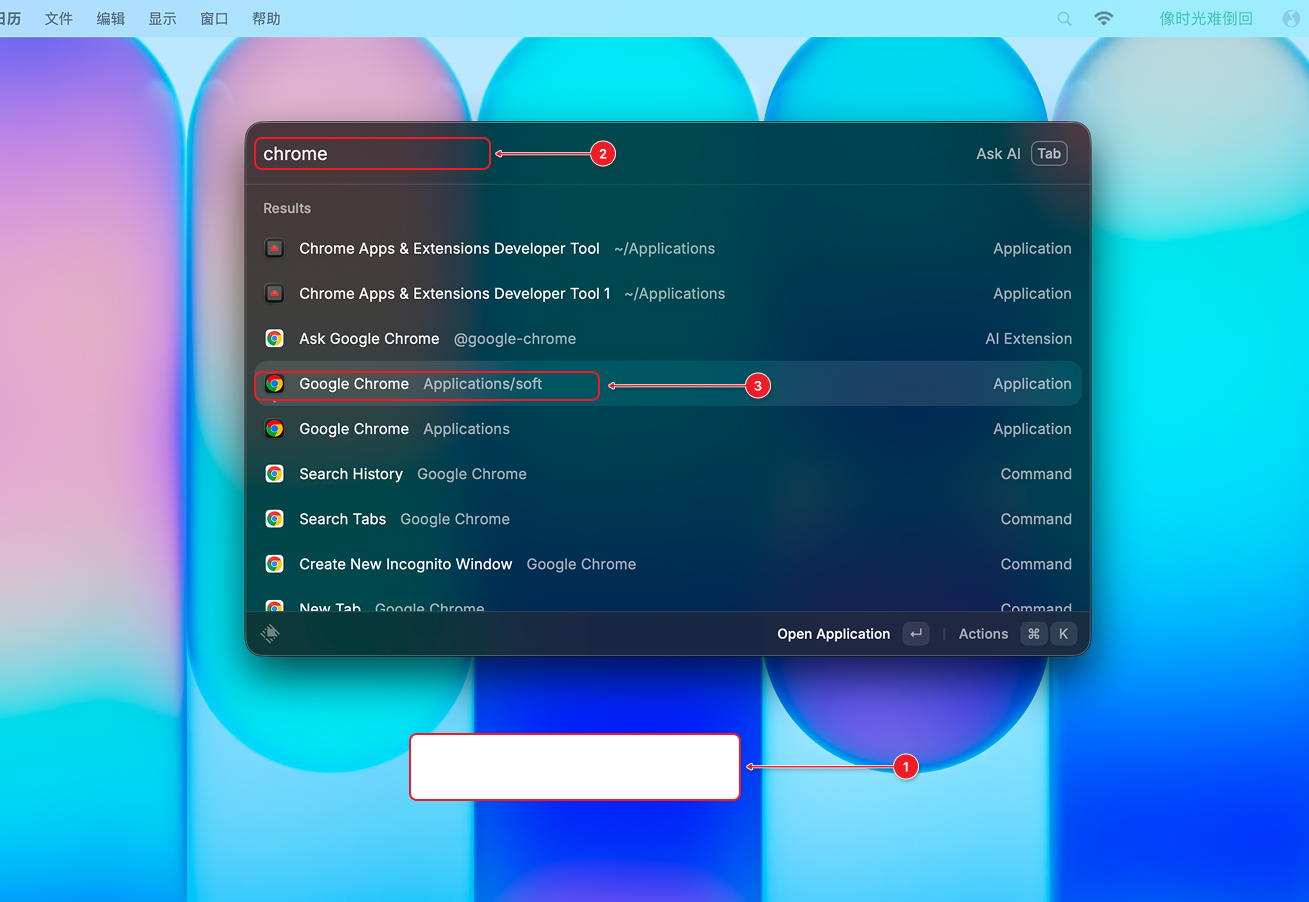Image resolution: width=1309 pixels, height=902 pixels.
Task: Click the Ask Google Chrome AI extension icon
Action: [274, 338]
